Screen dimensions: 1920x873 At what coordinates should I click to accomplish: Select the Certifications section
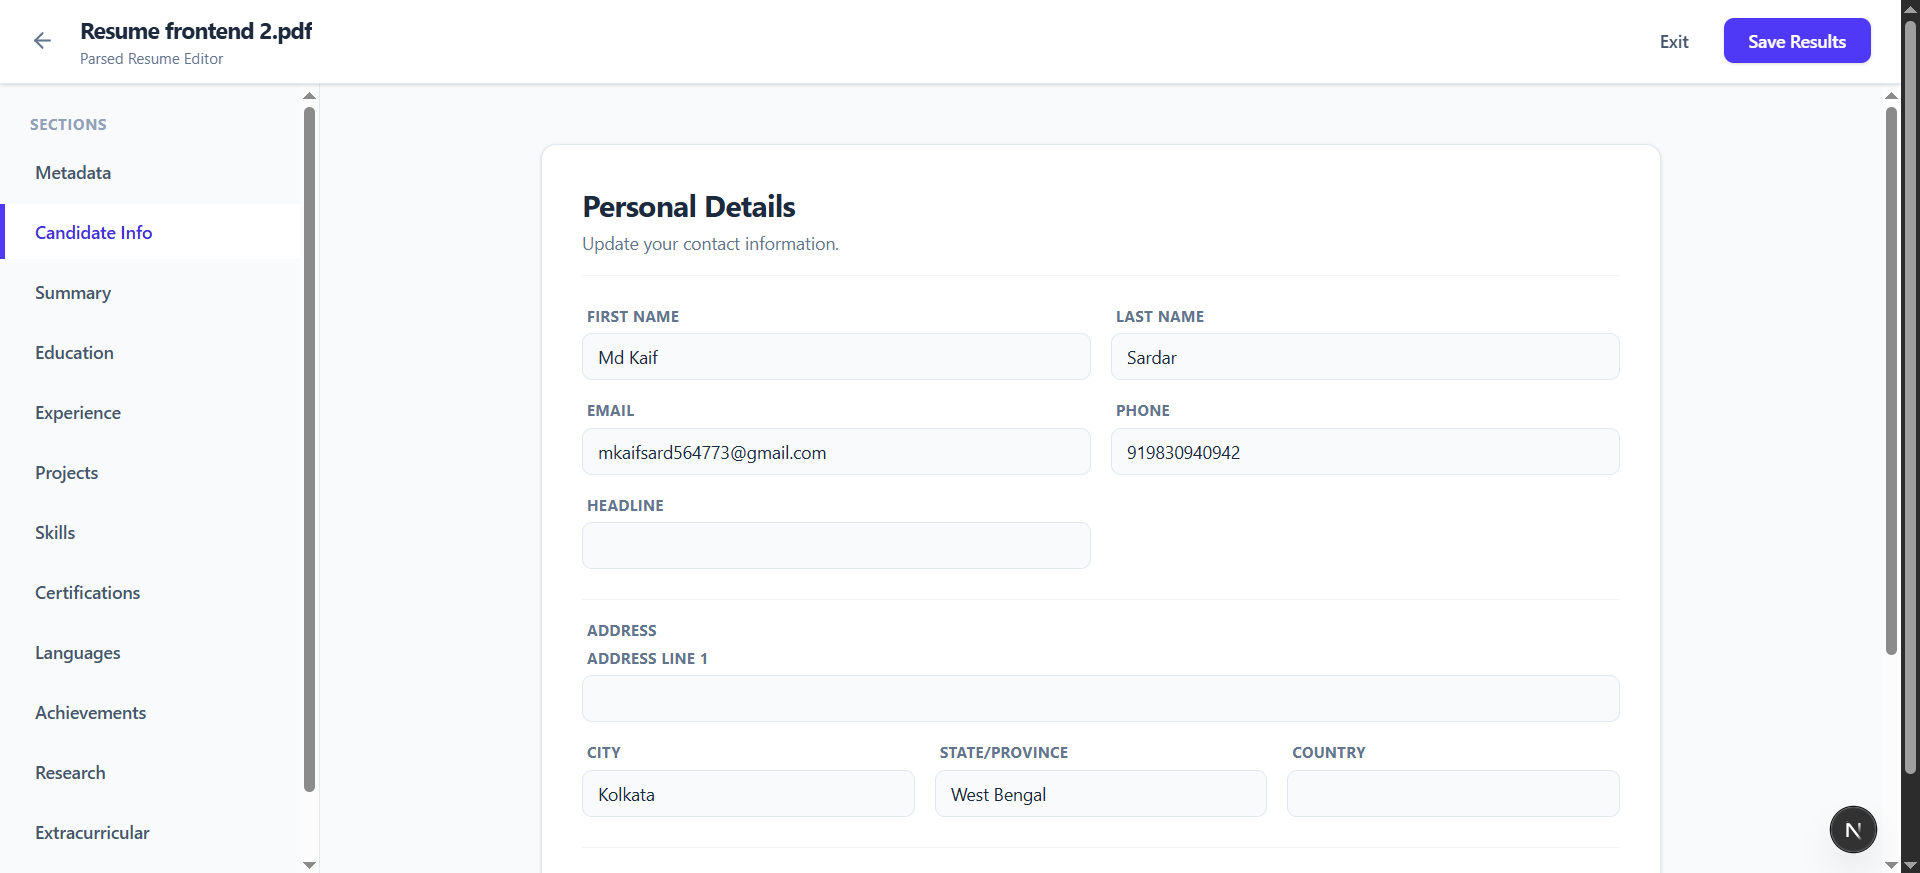tap(87, 592)
